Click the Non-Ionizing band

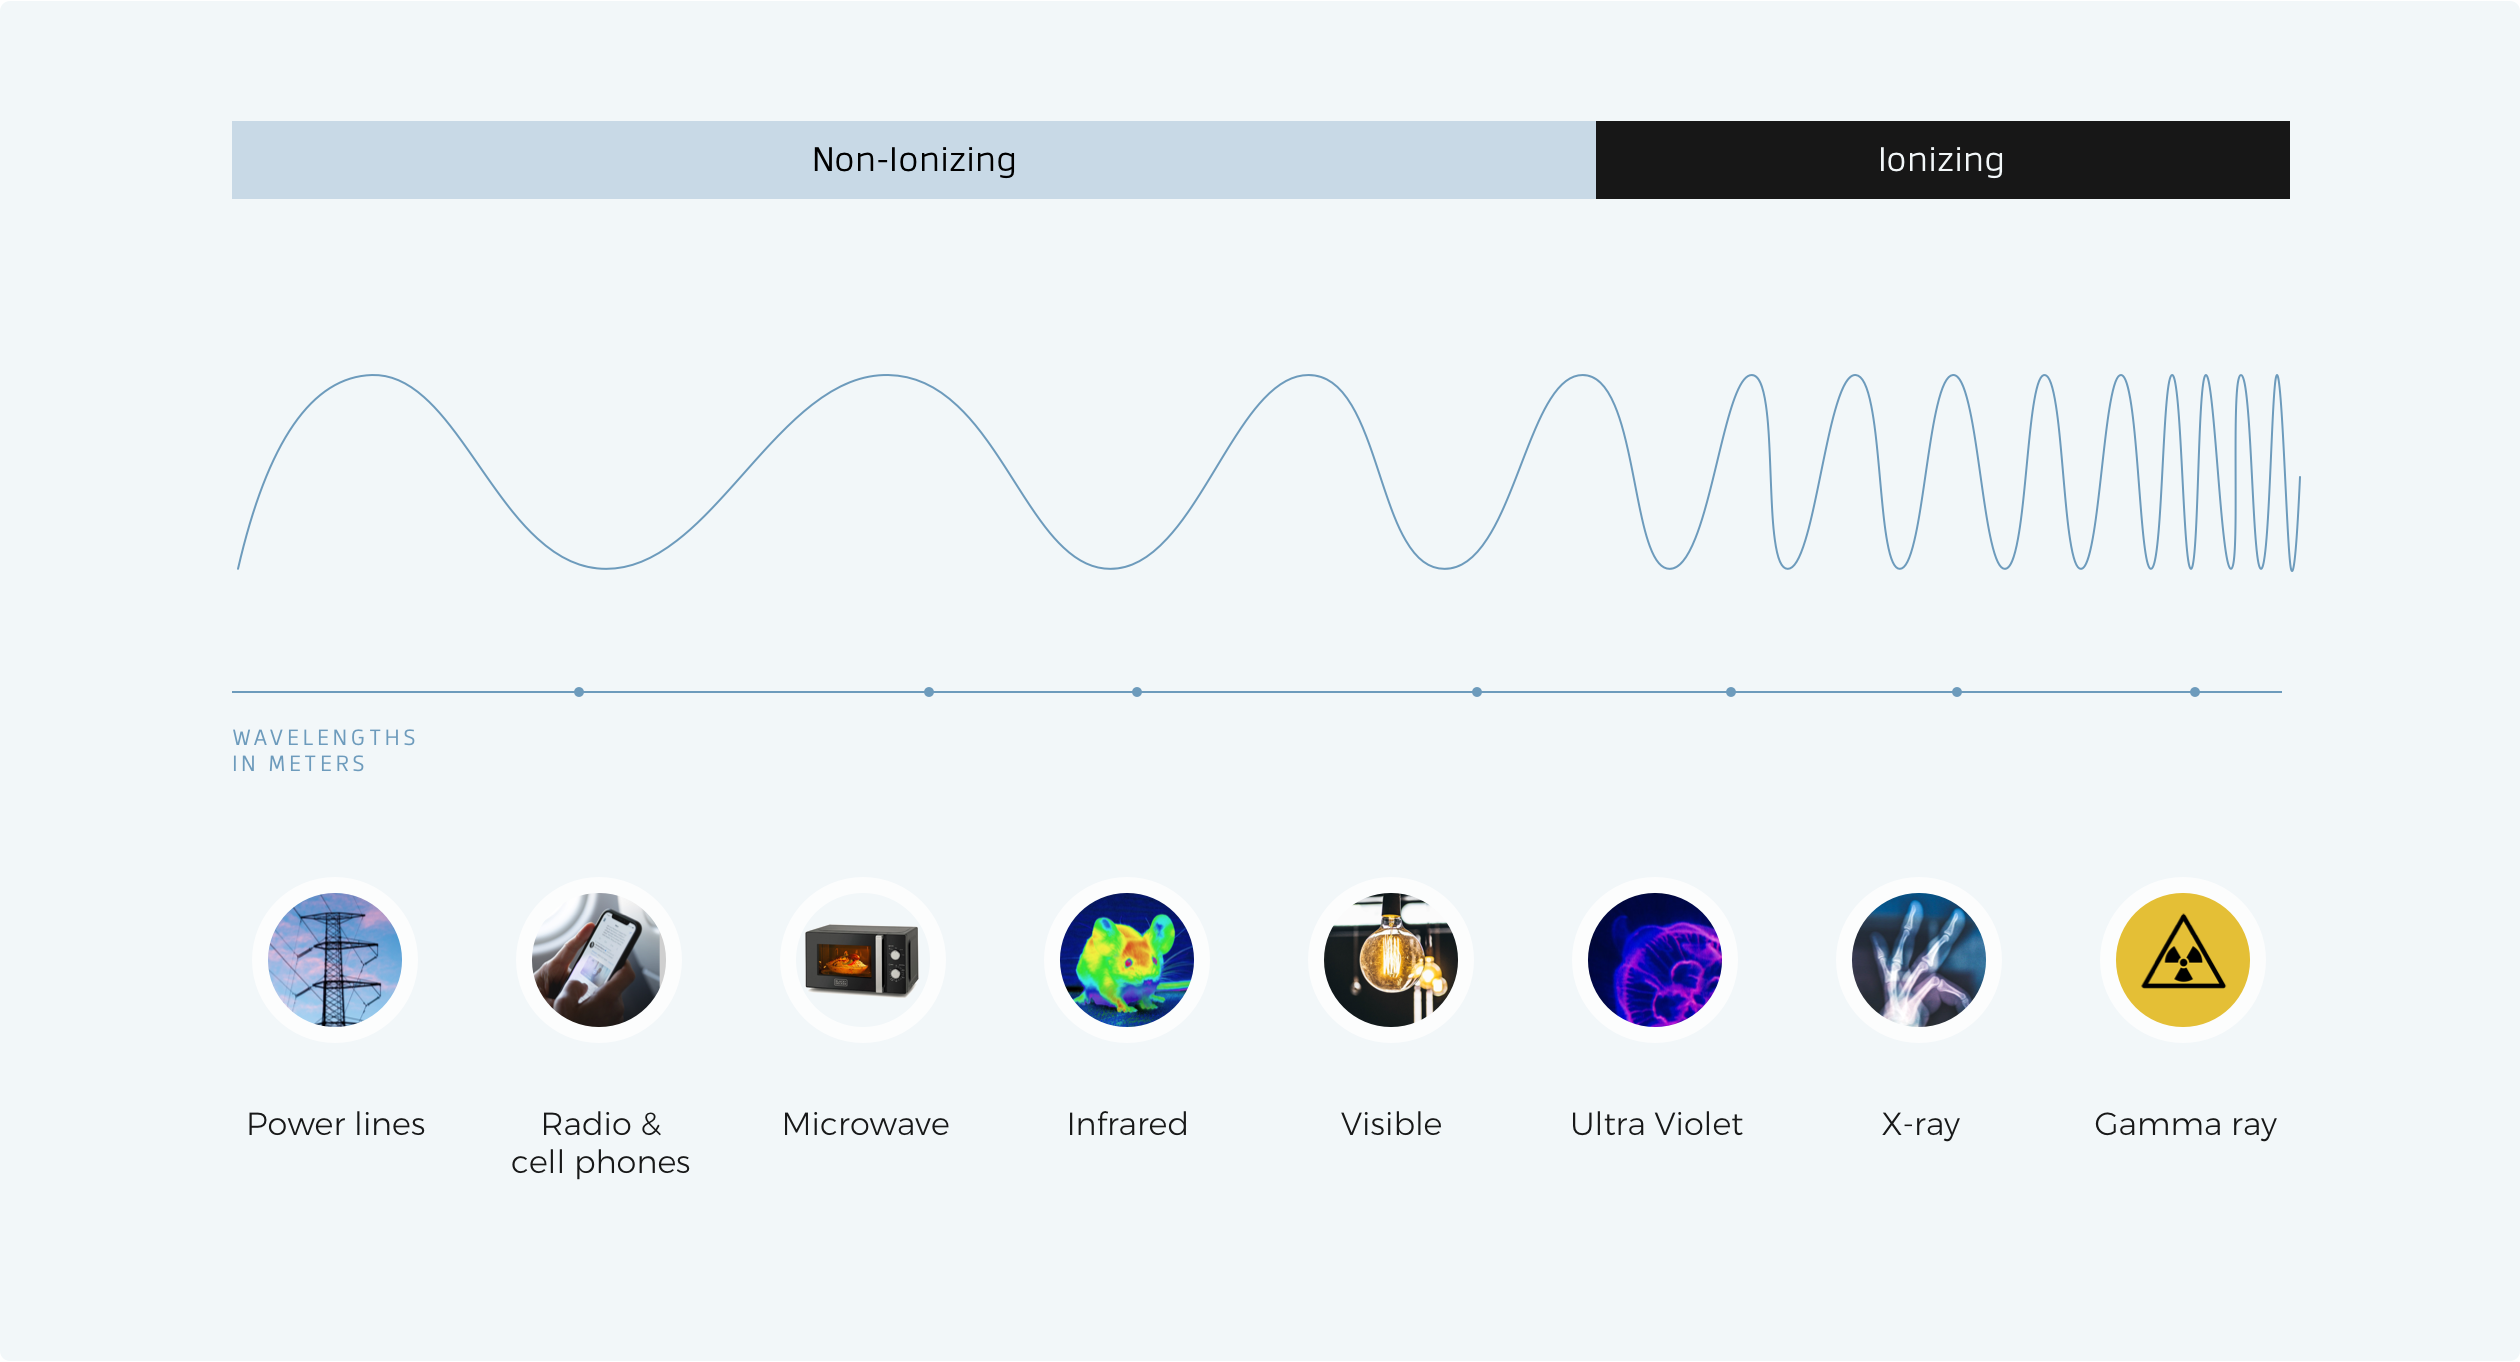913,160
